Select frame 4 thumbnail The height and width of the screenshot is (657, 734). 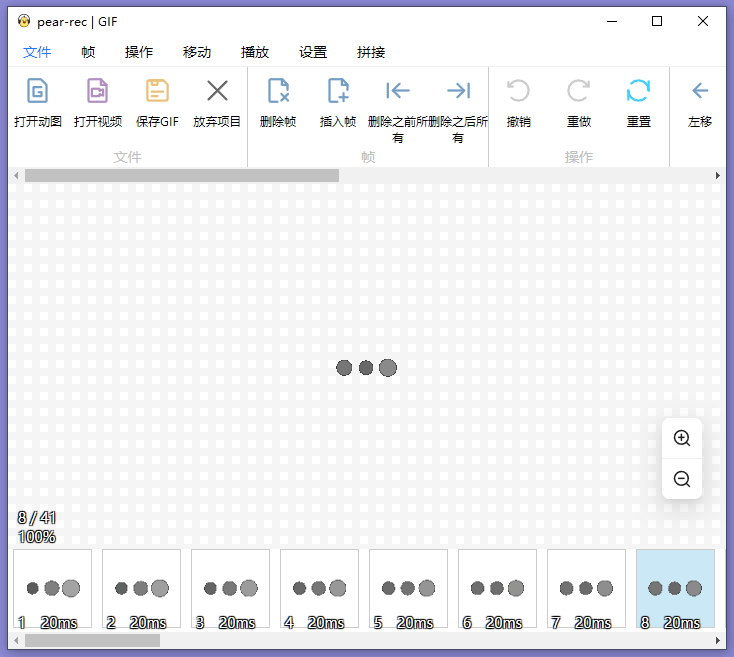point(319,589)
